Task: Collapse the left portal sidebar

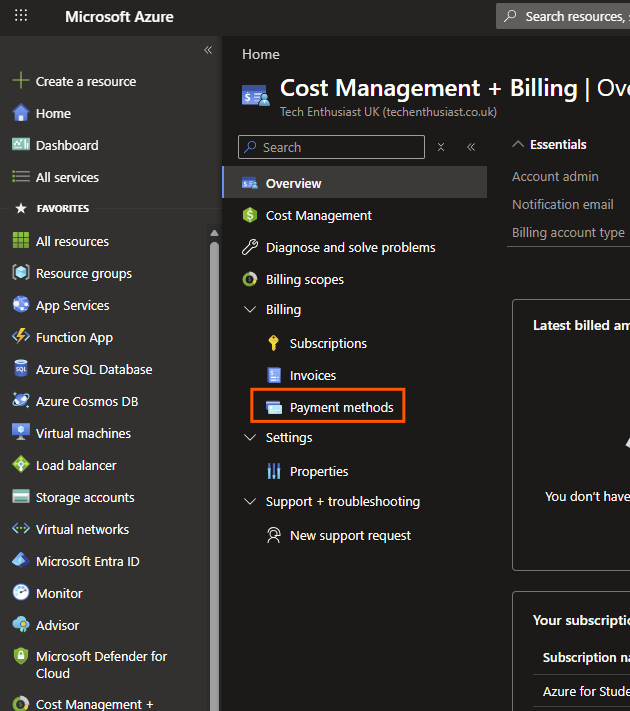Action: coord(208,50)
